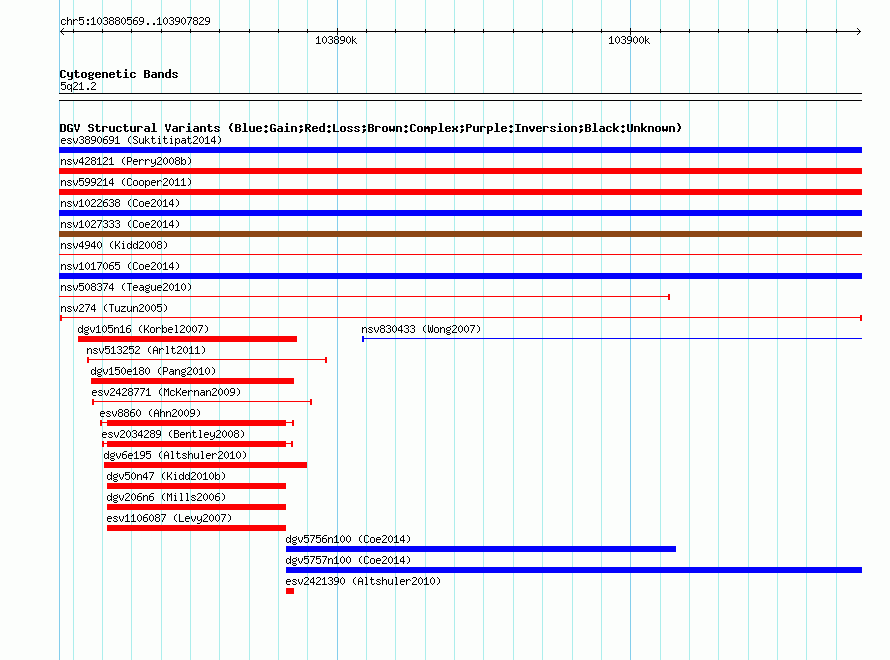This screenshot has height=660, width=890.
Task: Click the 103900k ruler tick label
Action: point(629,40)
